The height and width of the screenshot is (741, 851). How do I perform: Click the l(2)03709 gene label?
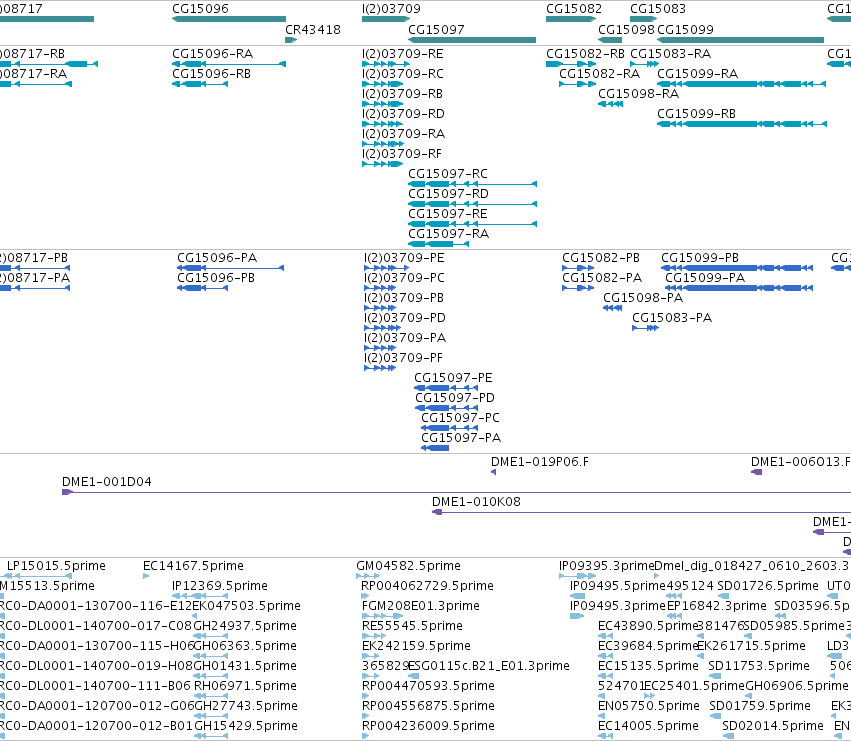(x=391, y=9)
